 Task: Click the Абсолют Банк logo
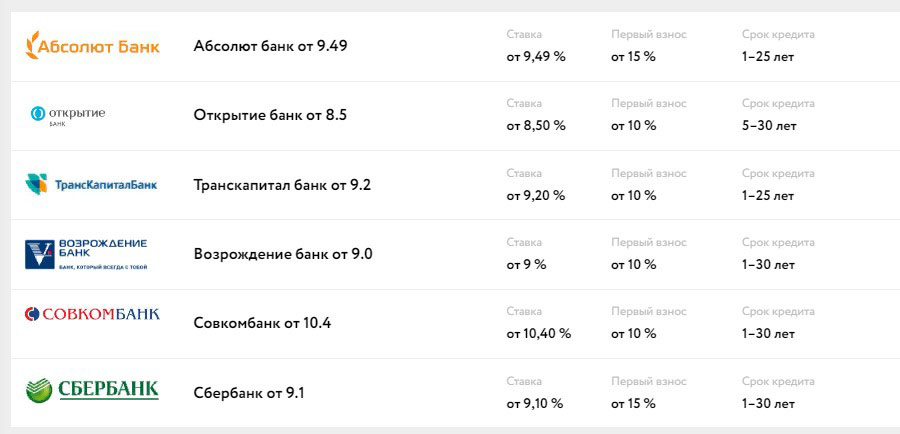tap(92, 46)
